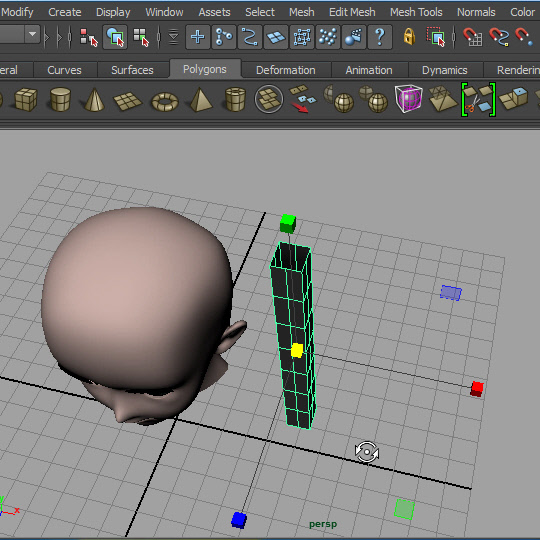Click the shelf icon with red arrow

(x=303, y=99)
